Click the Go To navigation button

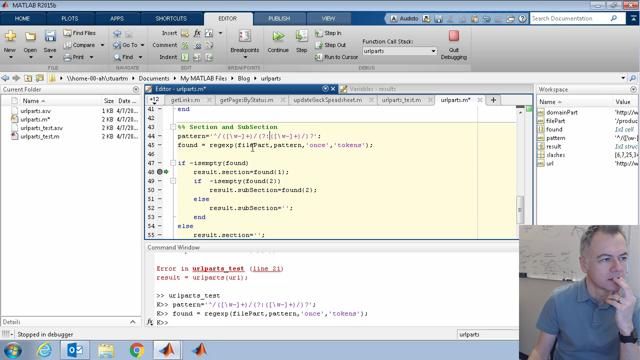pos(126,45)
